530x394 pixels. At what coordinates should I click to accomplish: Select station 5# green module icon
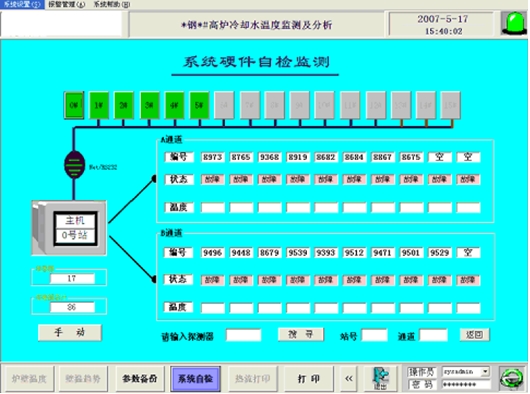pos(199,105)
